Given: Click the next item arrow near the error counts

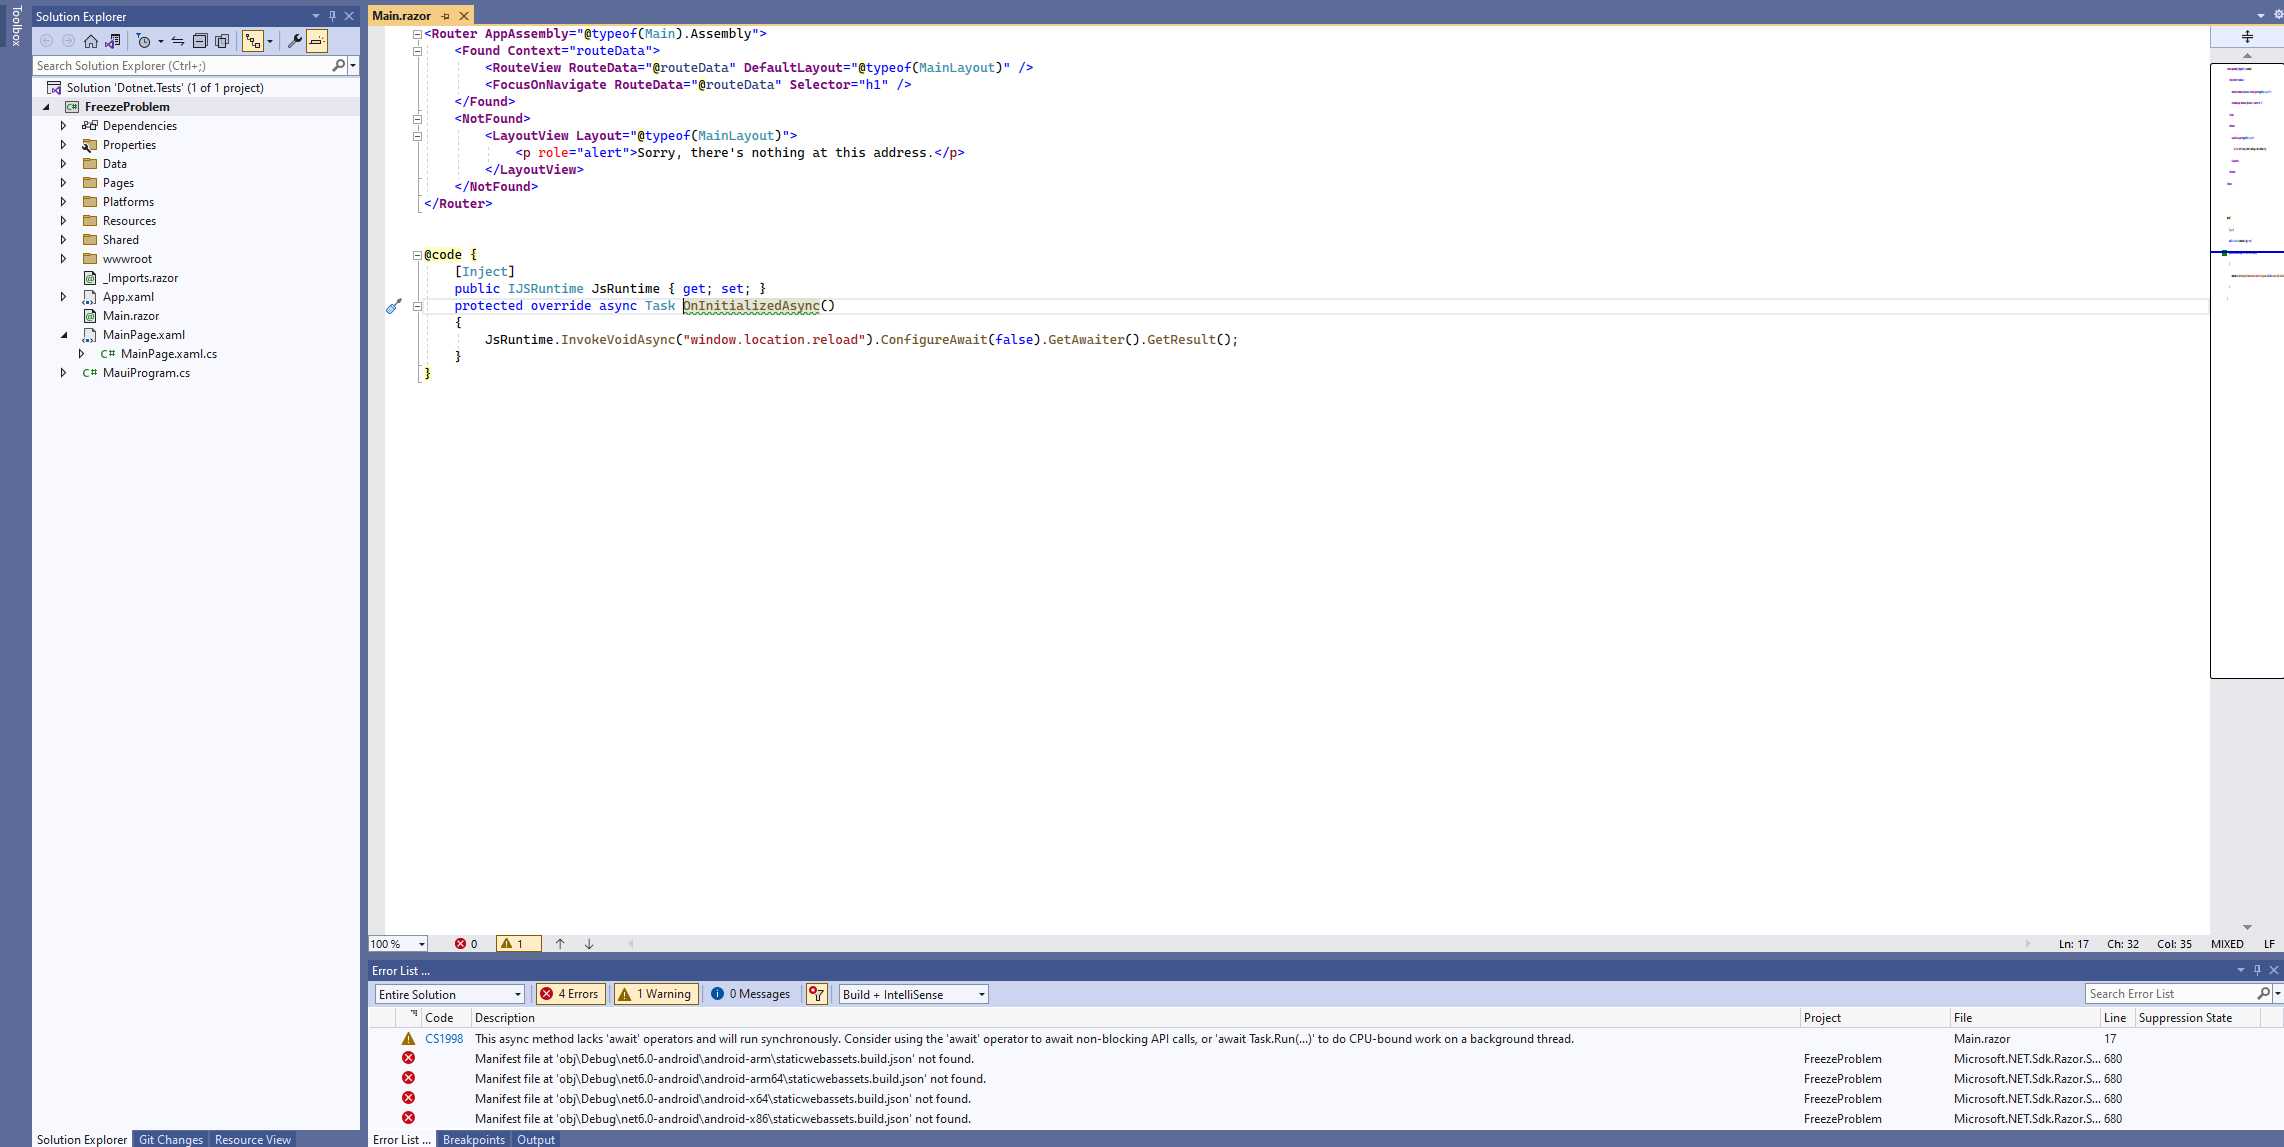Looking at the screenshot, I should 588,943.
